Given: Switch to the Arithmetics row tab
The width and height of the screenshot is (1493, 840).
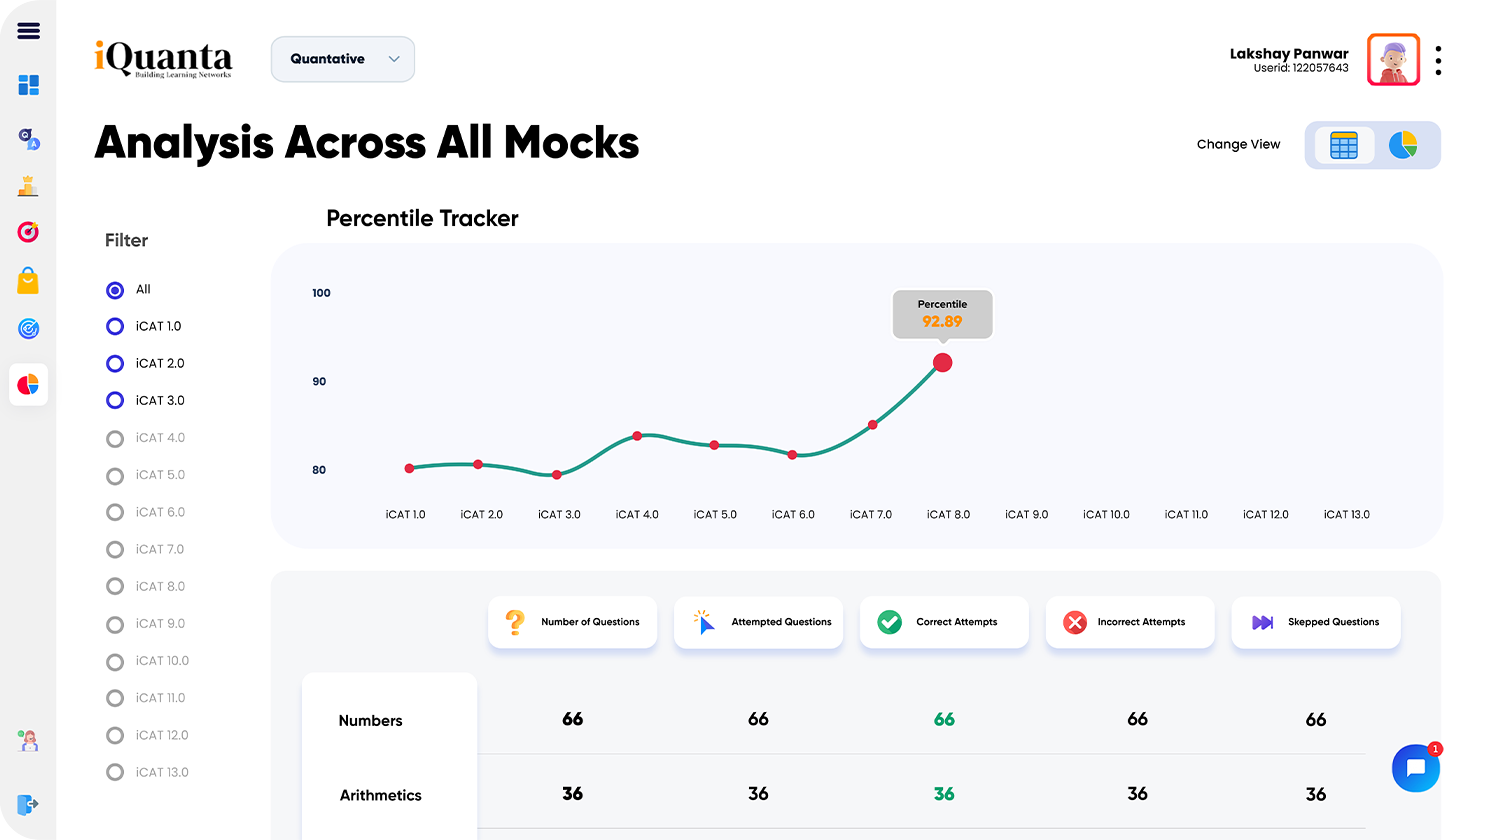Looking at the screenshot, I should point(381,795).
